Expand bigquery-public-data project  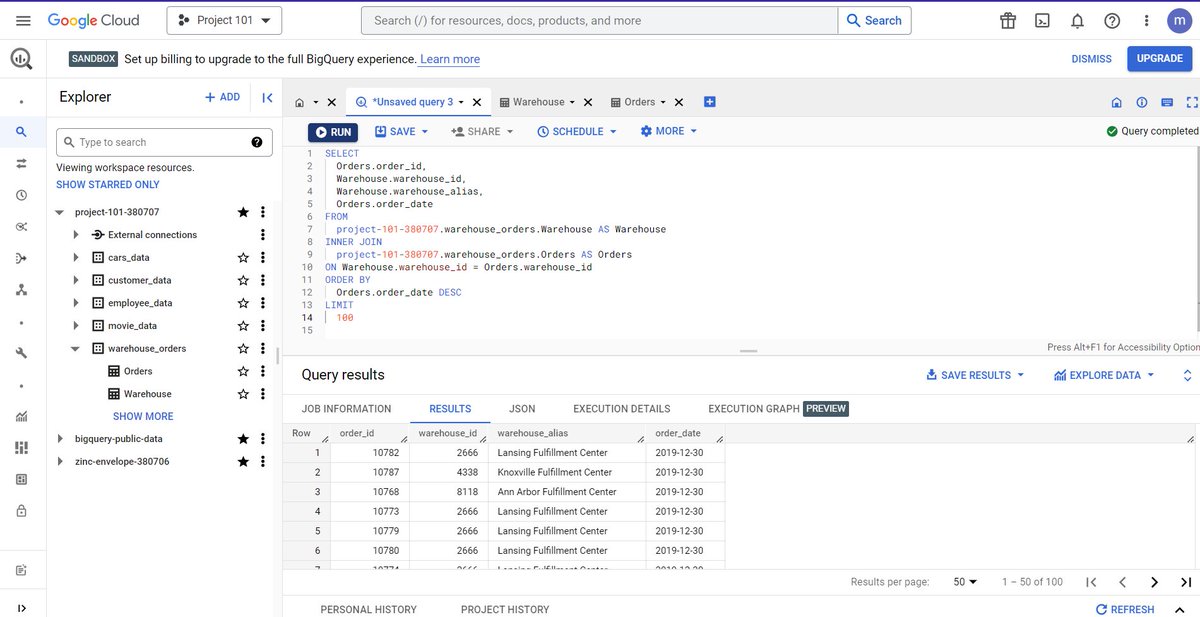tap(60, 439)
